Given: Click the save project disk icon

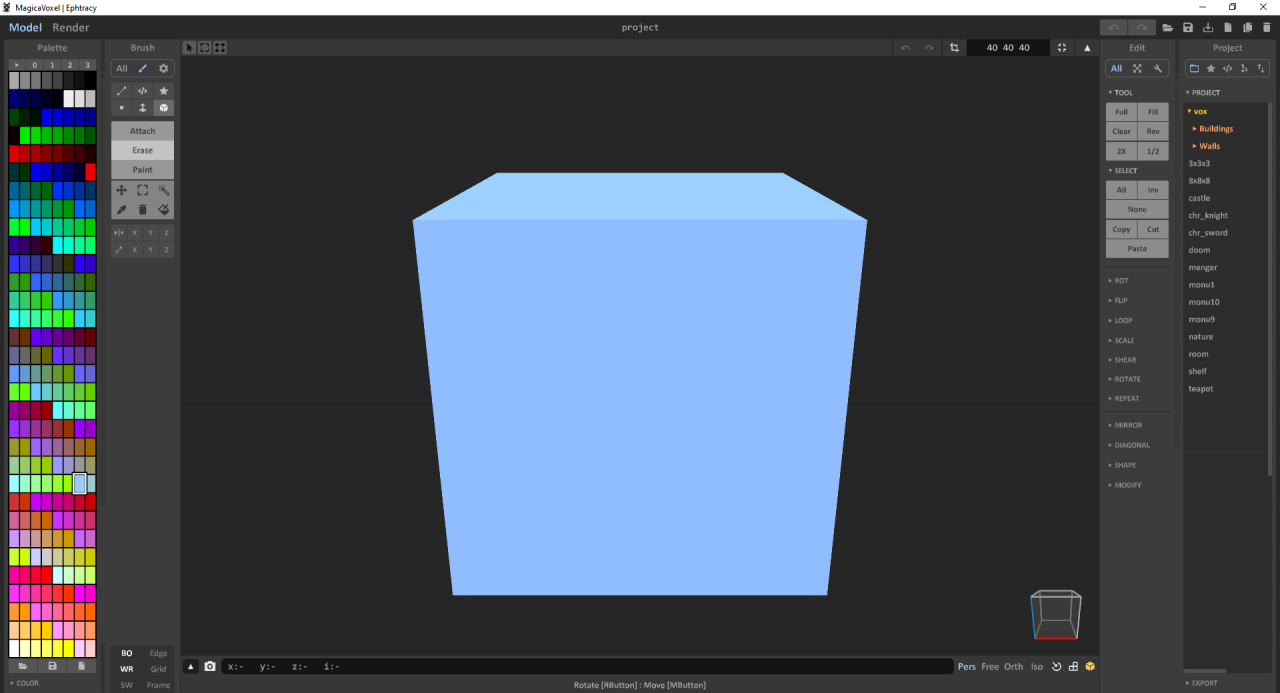Looking at the screenshot, I should 1188,28.
